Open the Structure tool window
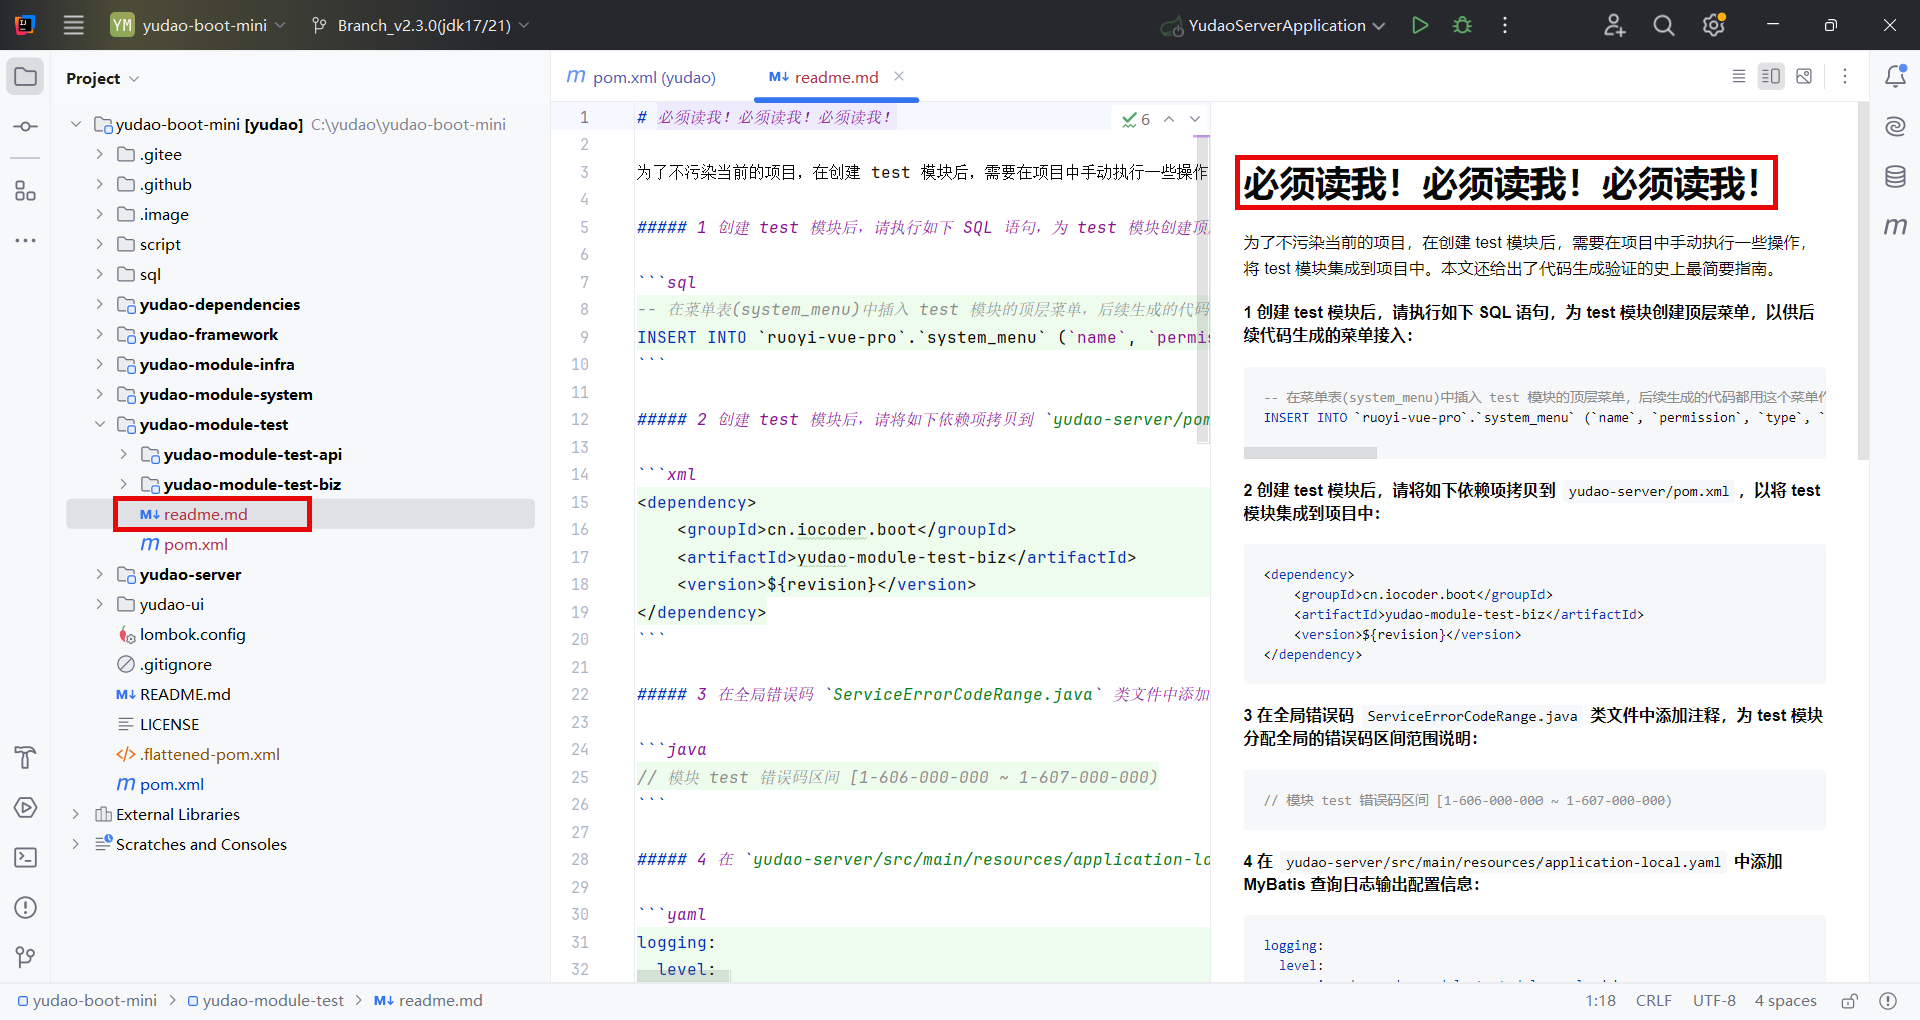This screenshot has height=1020, width=1920. click(x=26, y=191)
